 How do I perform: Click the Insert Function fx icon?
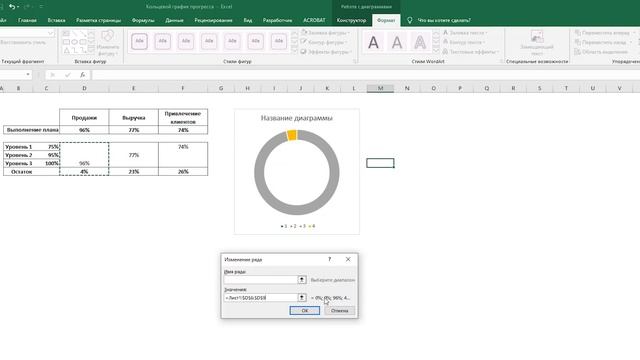coord(82,75)
